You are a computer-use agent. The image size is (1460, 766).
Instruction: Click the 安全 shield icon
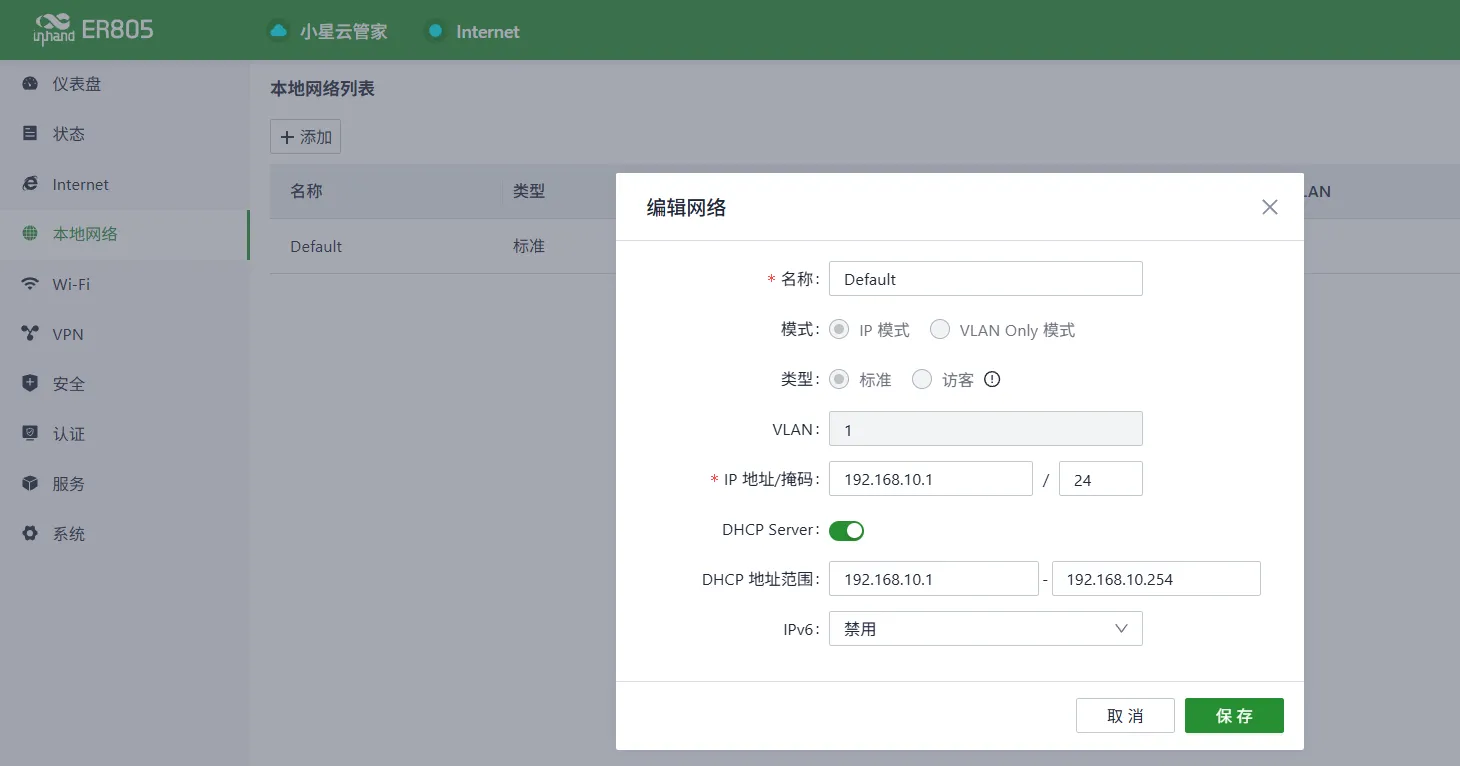tap(30, 384)
